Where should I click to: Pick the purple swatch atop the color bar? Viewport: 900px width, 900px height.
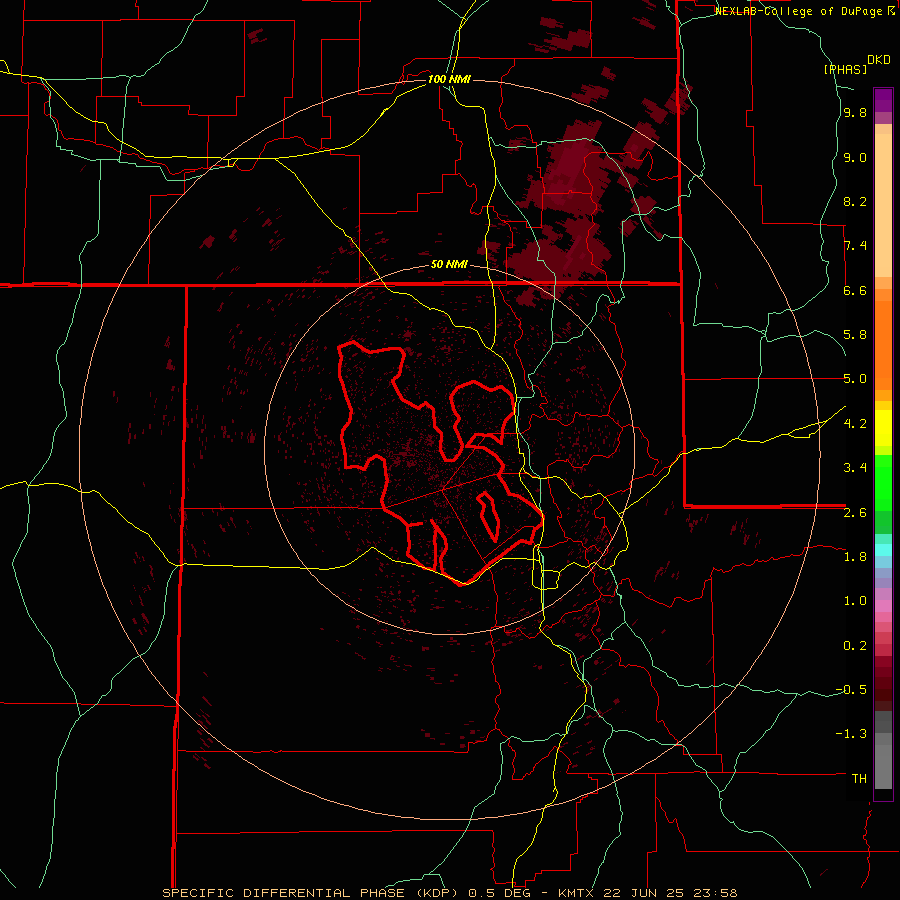[x=883, y=100]
